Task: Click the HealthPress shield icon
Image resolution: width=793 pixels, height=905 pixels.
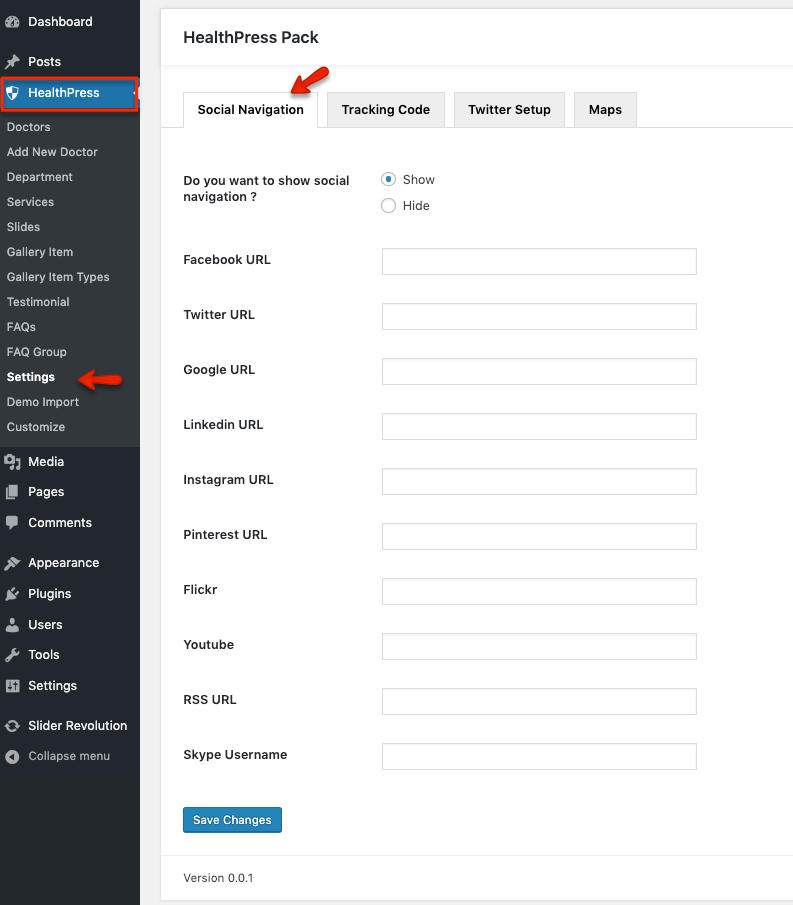Action: tap(12, 93)
